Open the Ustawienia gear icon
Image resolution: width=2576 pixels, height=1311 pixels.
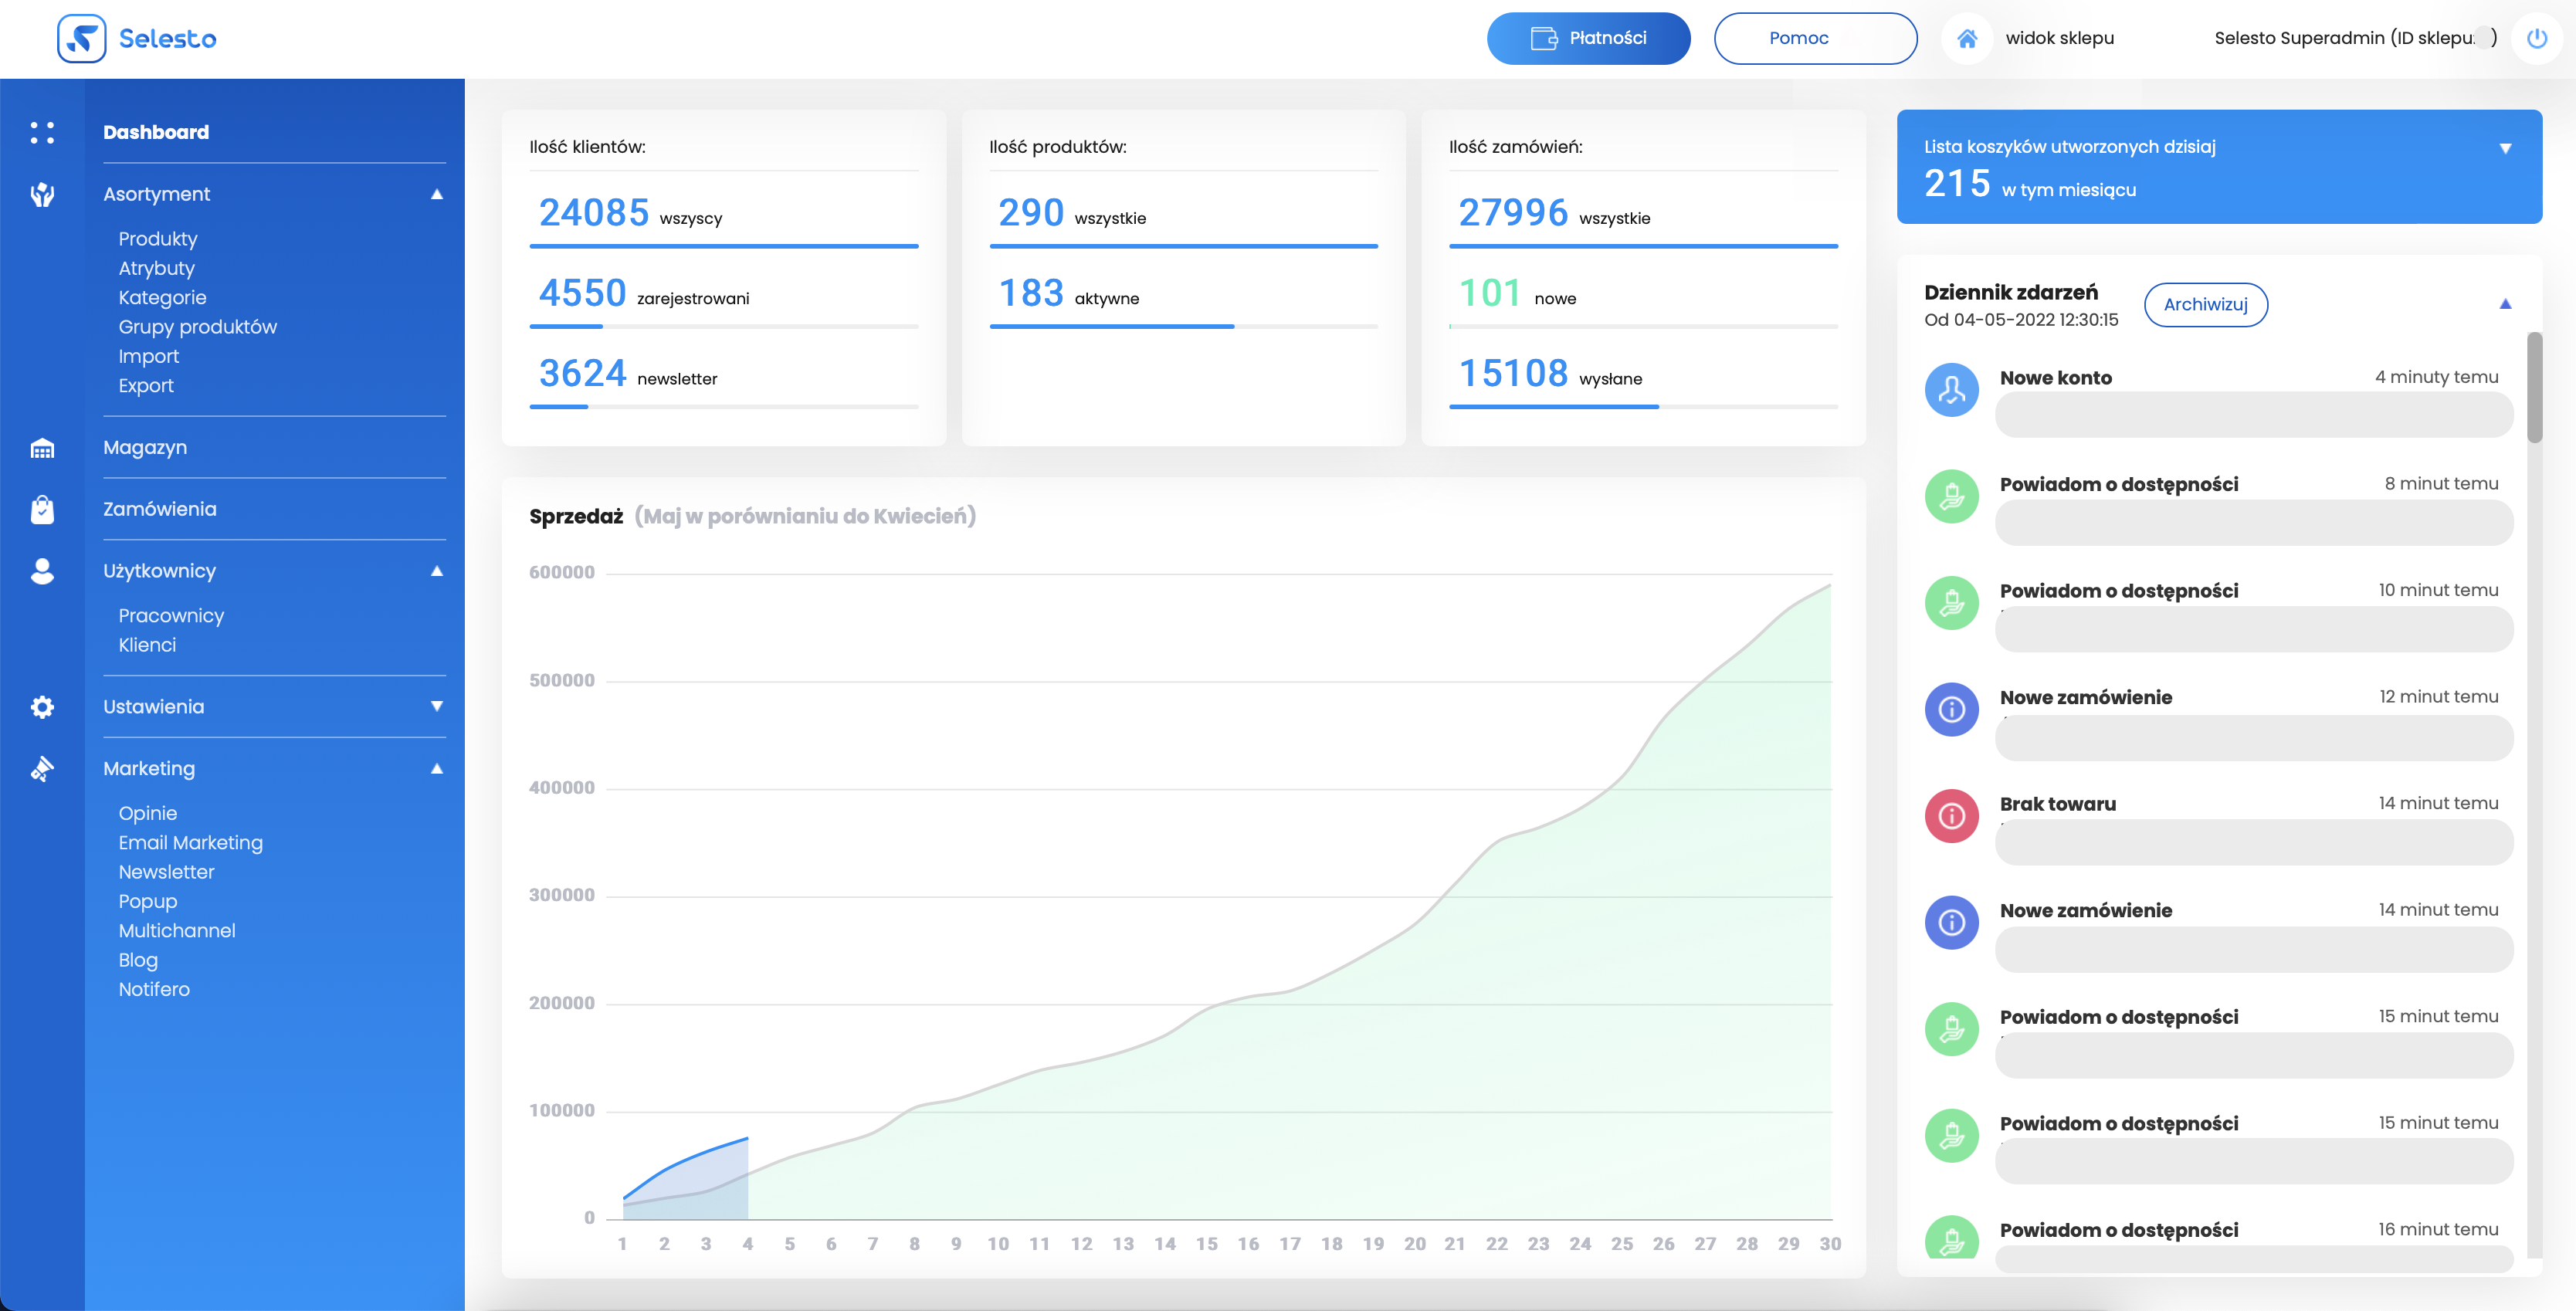(x=42, y=707)
